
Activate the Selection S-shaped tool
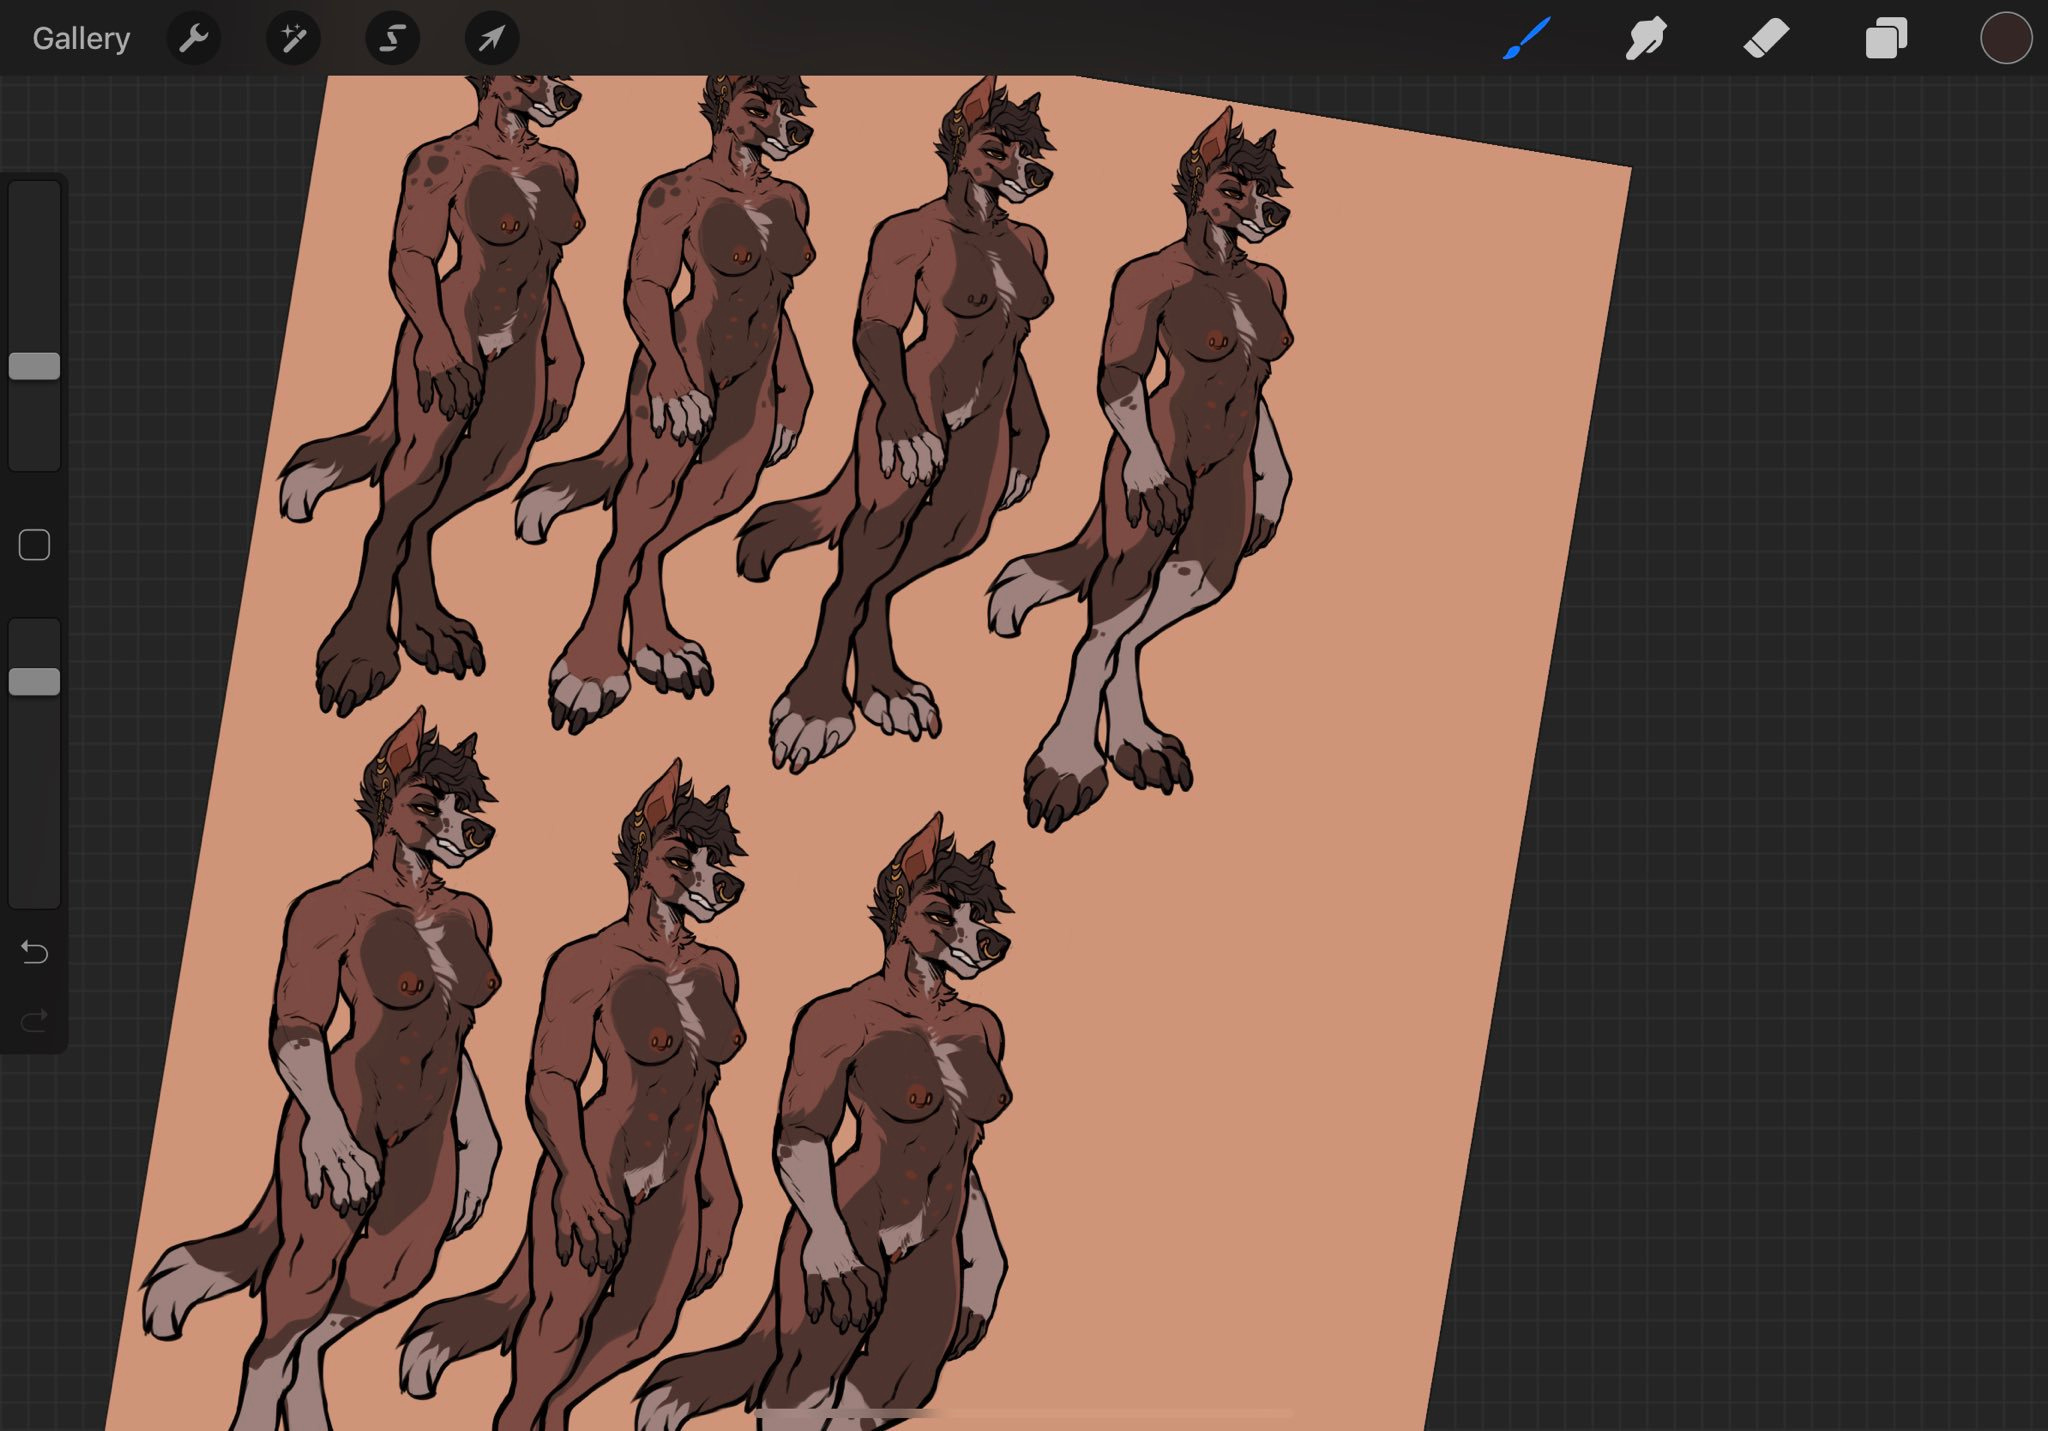[392, 39]
